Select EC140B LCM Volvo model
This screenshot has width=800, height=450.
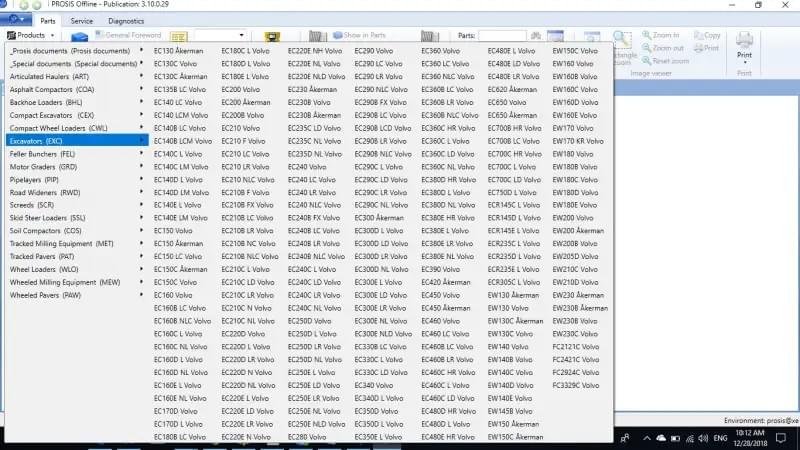coord(183,141)
